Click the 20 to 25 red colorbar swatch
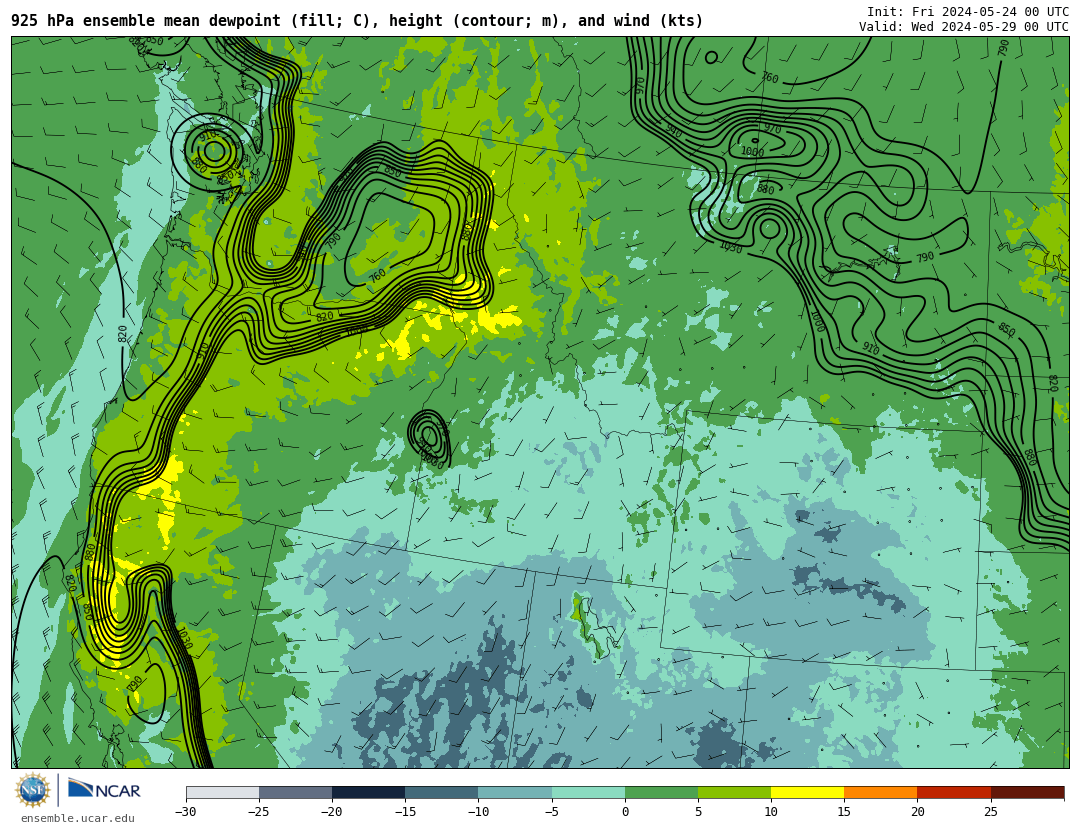Image resolution: width=1080 pixels, height=831 pixels. point(954,792)
